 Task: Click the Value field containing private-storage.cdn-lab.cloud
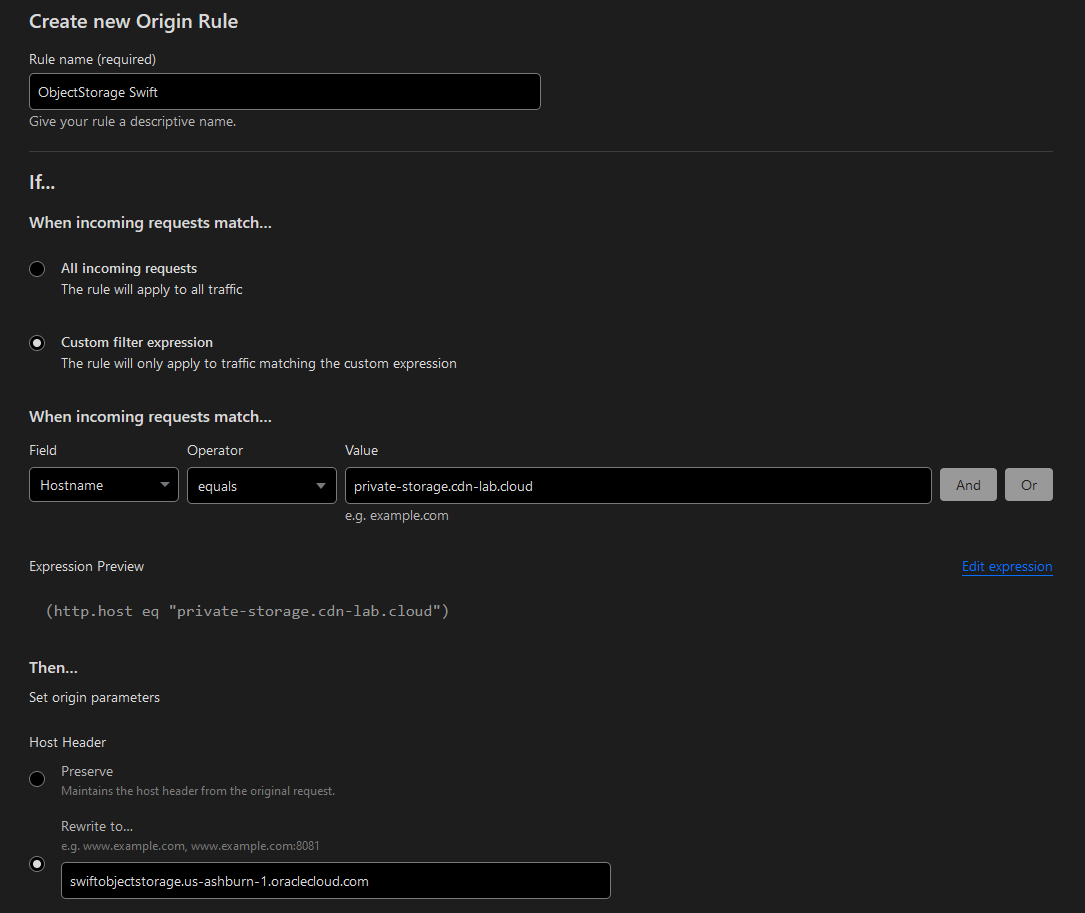(x=637, y=485)
